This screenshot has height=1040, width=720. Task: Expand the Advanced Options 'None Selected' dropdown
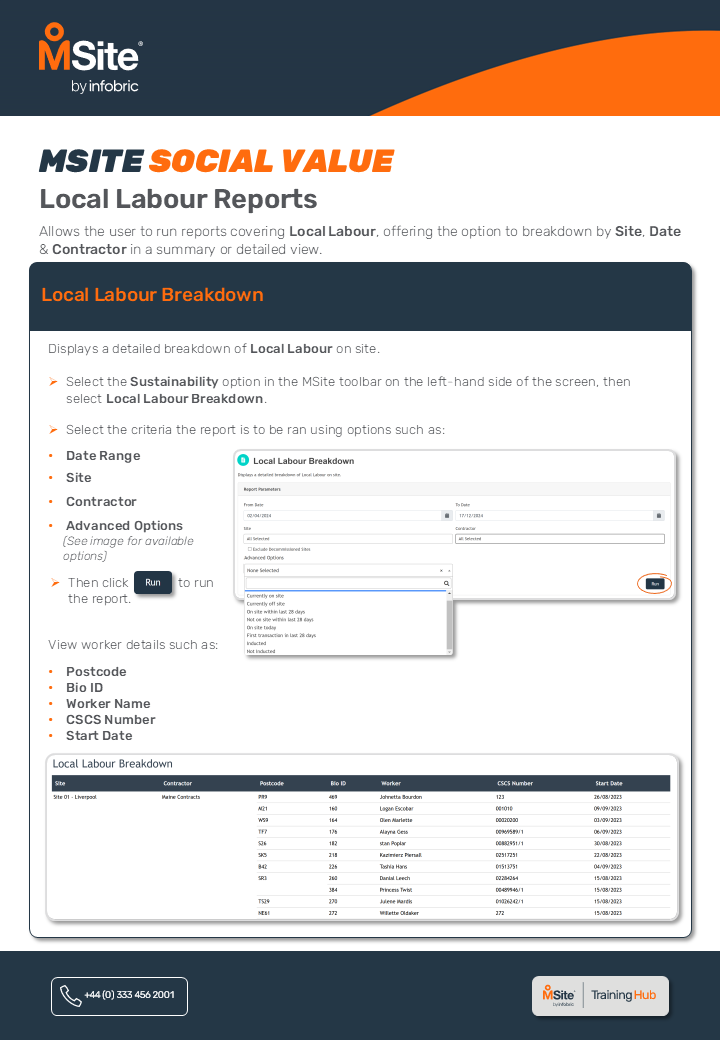pos(340,570)
